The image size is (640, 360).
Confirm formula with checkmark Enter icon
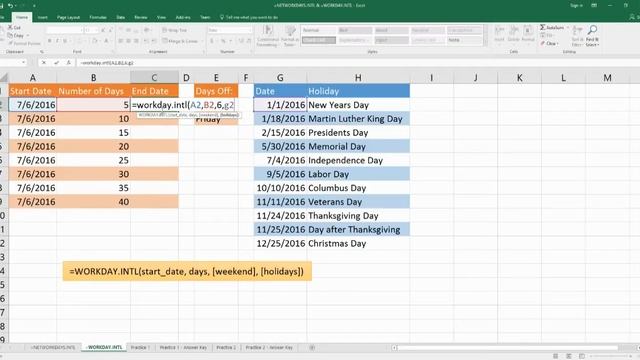click(x=56, y=63)
